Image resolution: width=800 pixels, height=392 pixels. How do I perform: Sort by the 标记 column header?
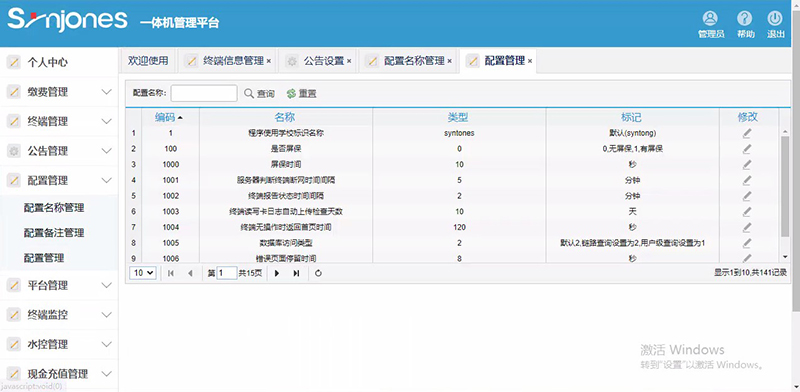tap(632, 117)
